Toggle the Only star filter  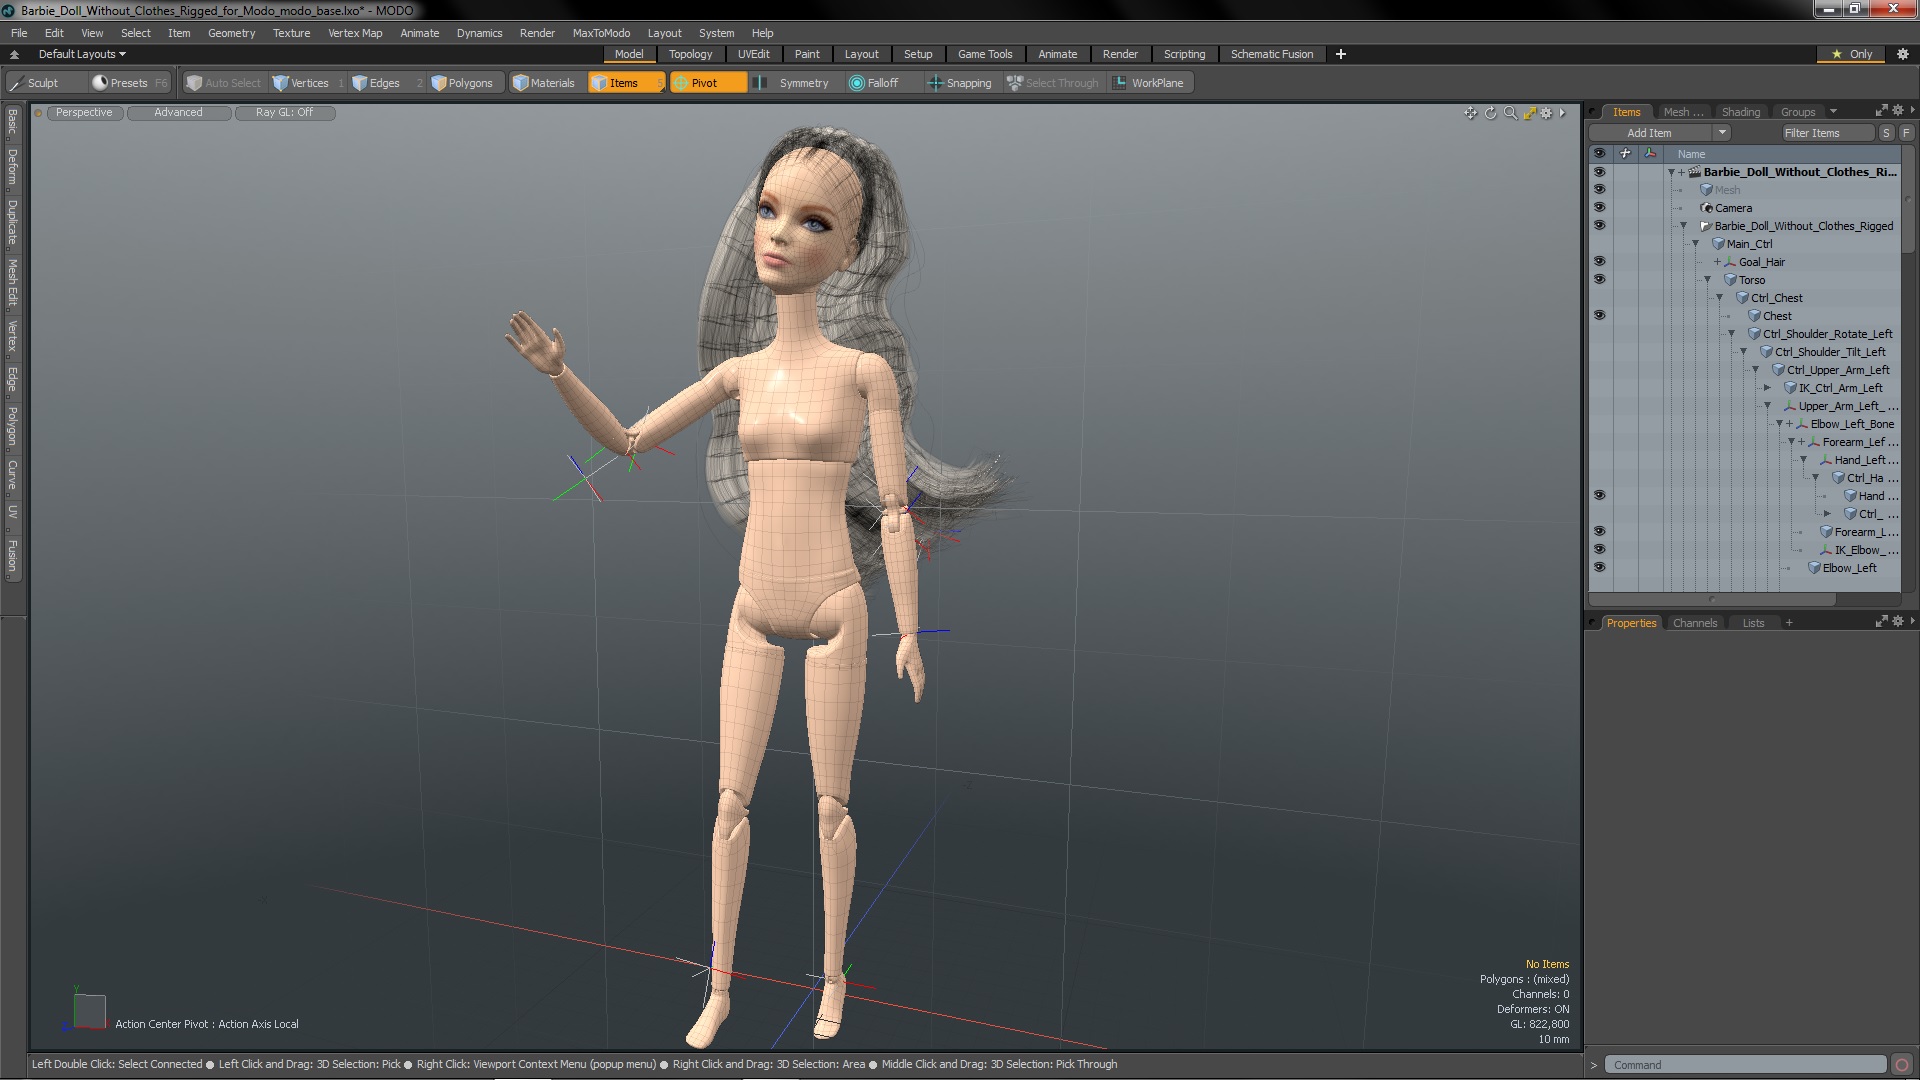[1852, 54]
